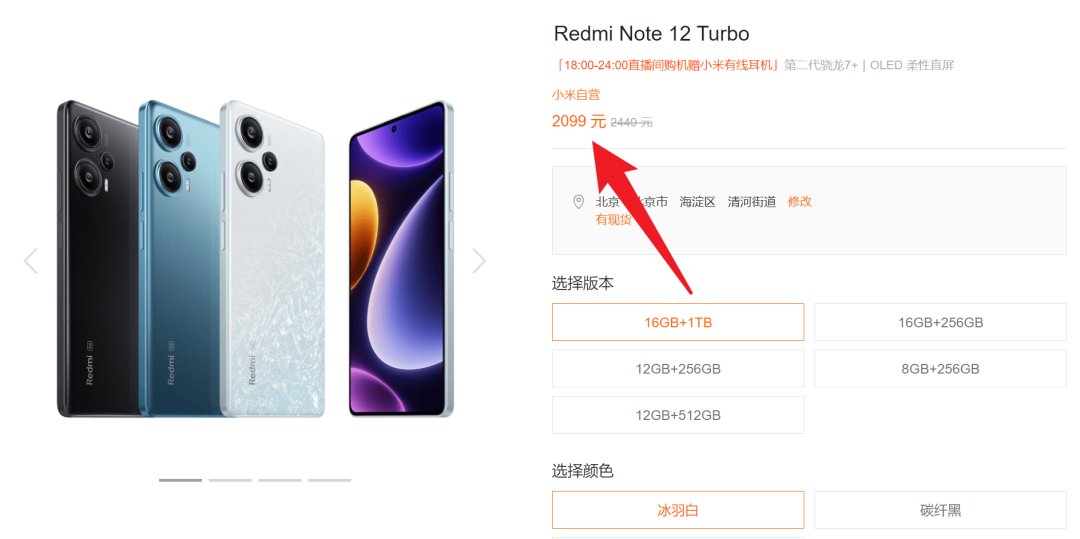Viewport: 1080px width, 539px height.
Task: Click the location pin icon
Action: pyautogui.click(x=579, y=202)
